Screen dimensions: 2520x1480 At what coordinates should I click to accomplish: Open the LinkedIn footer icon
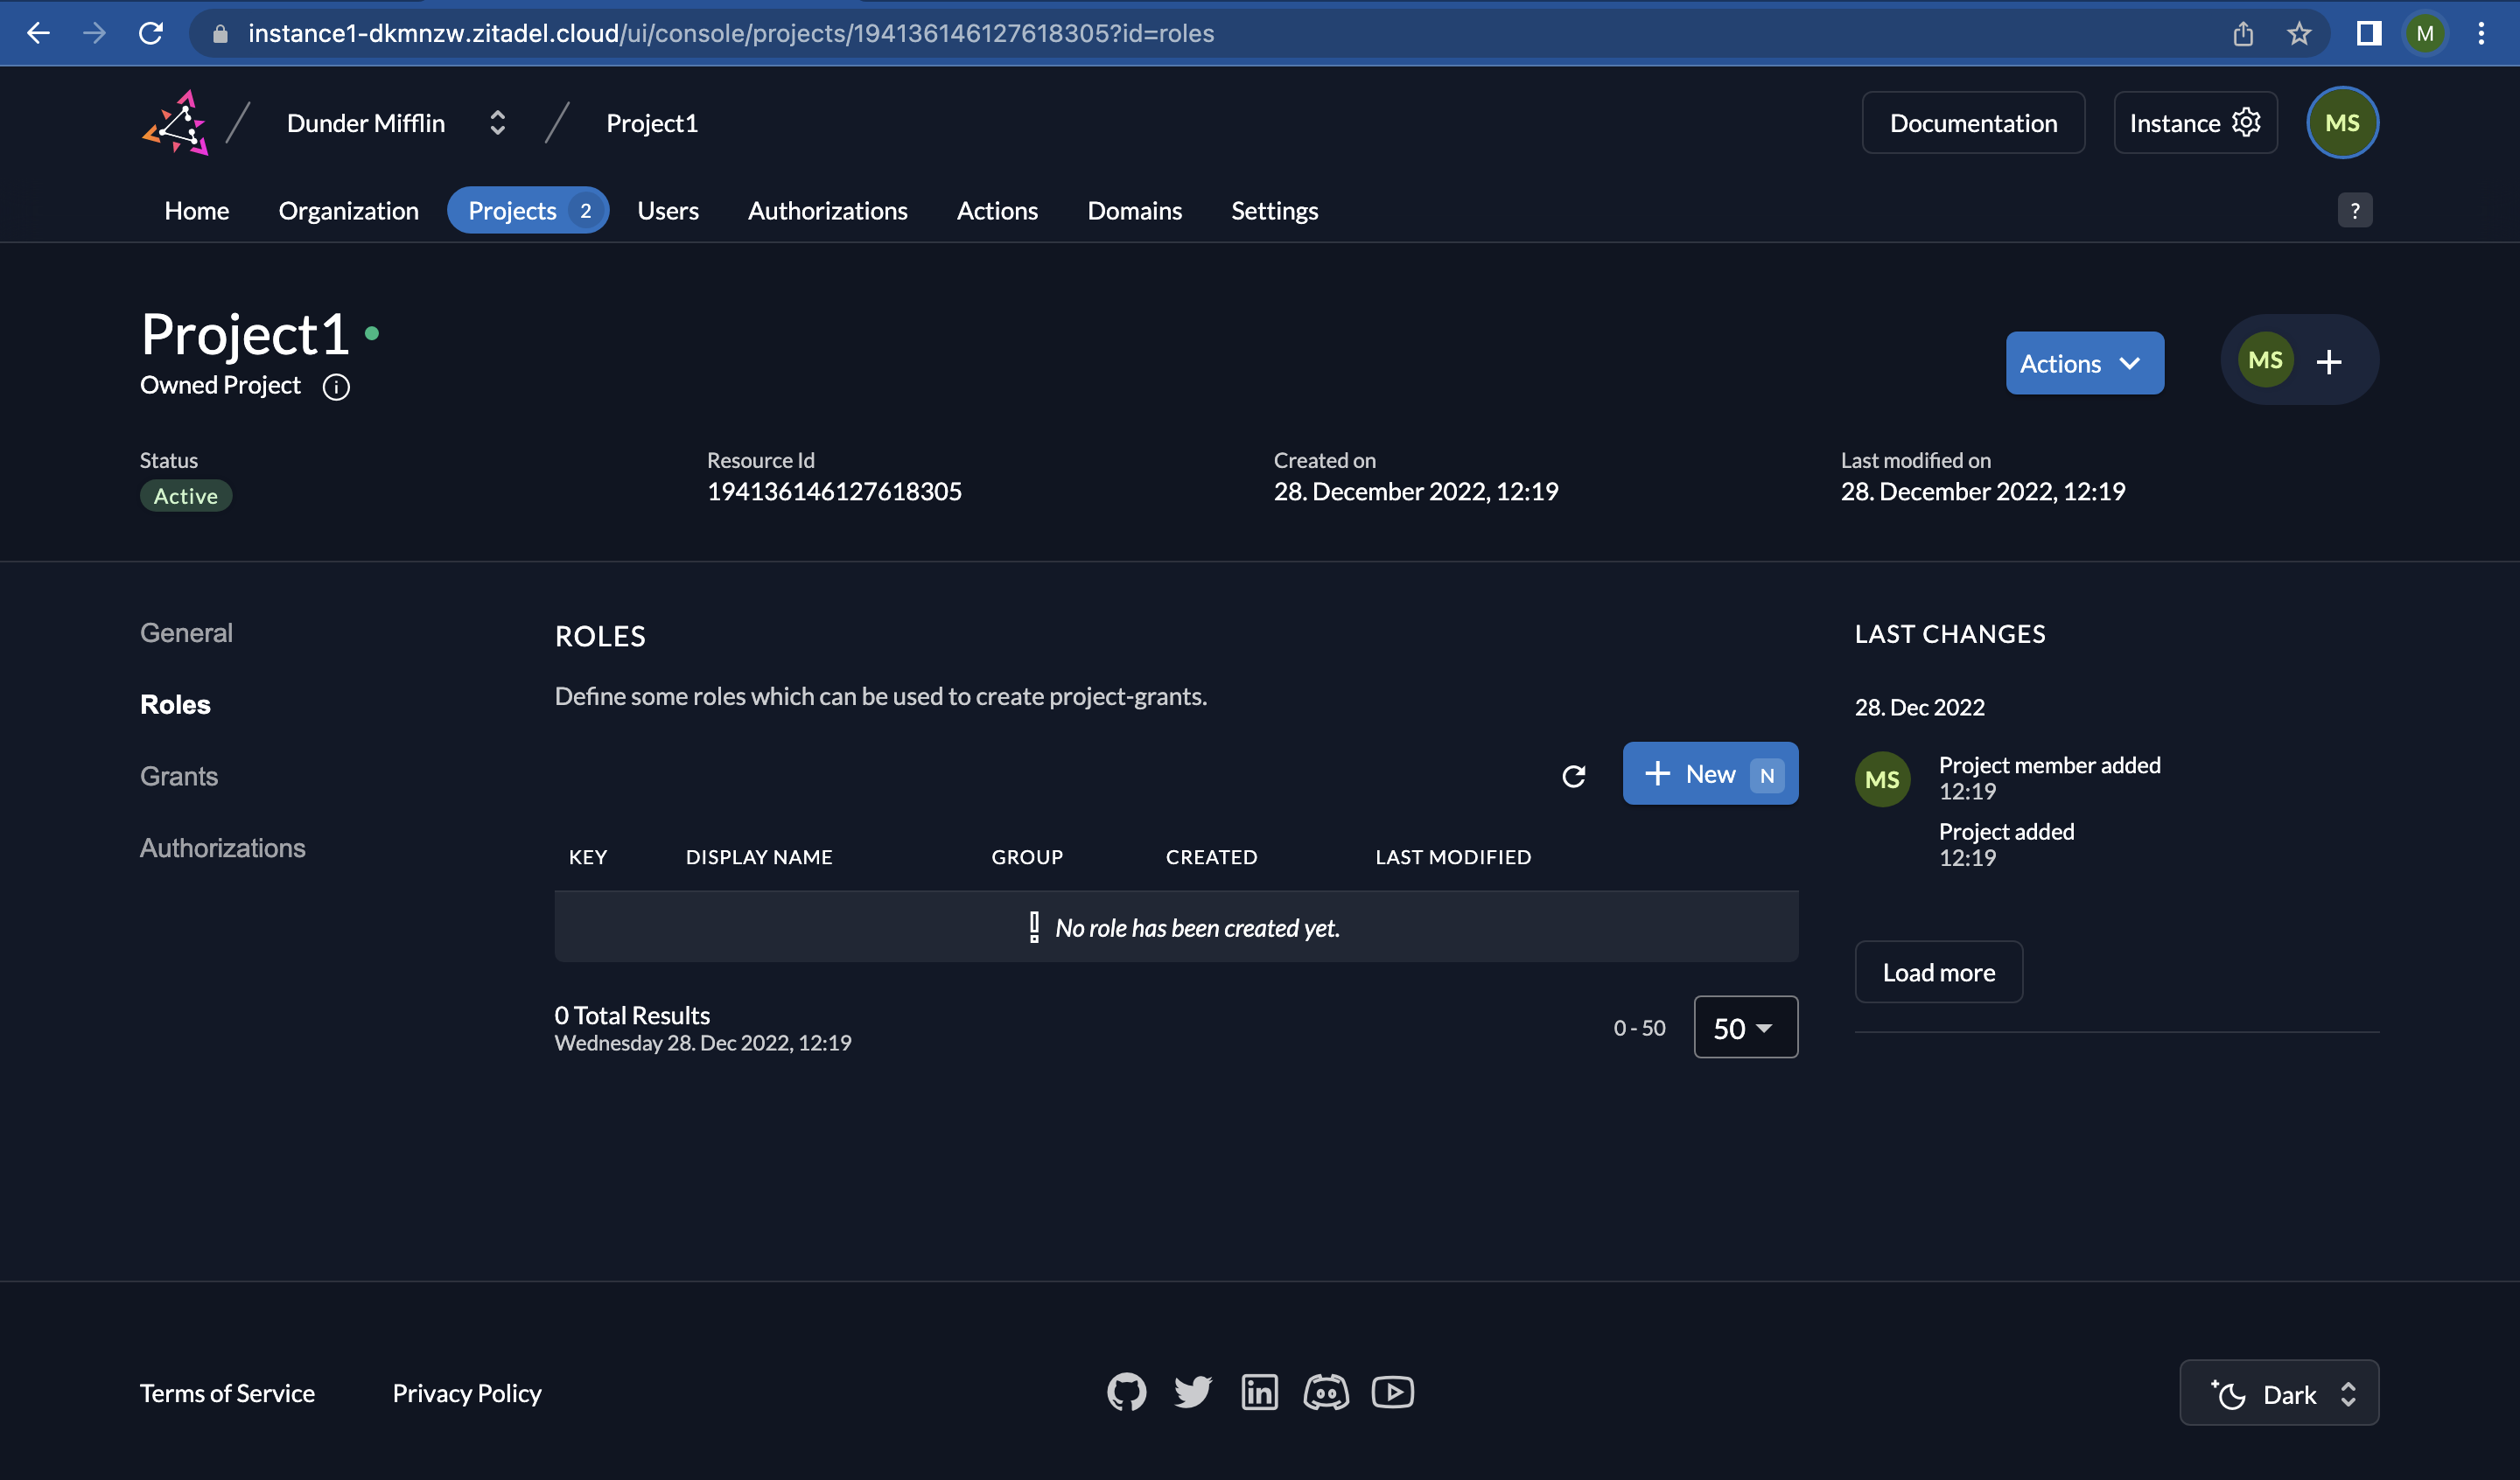point(1259,1392)
